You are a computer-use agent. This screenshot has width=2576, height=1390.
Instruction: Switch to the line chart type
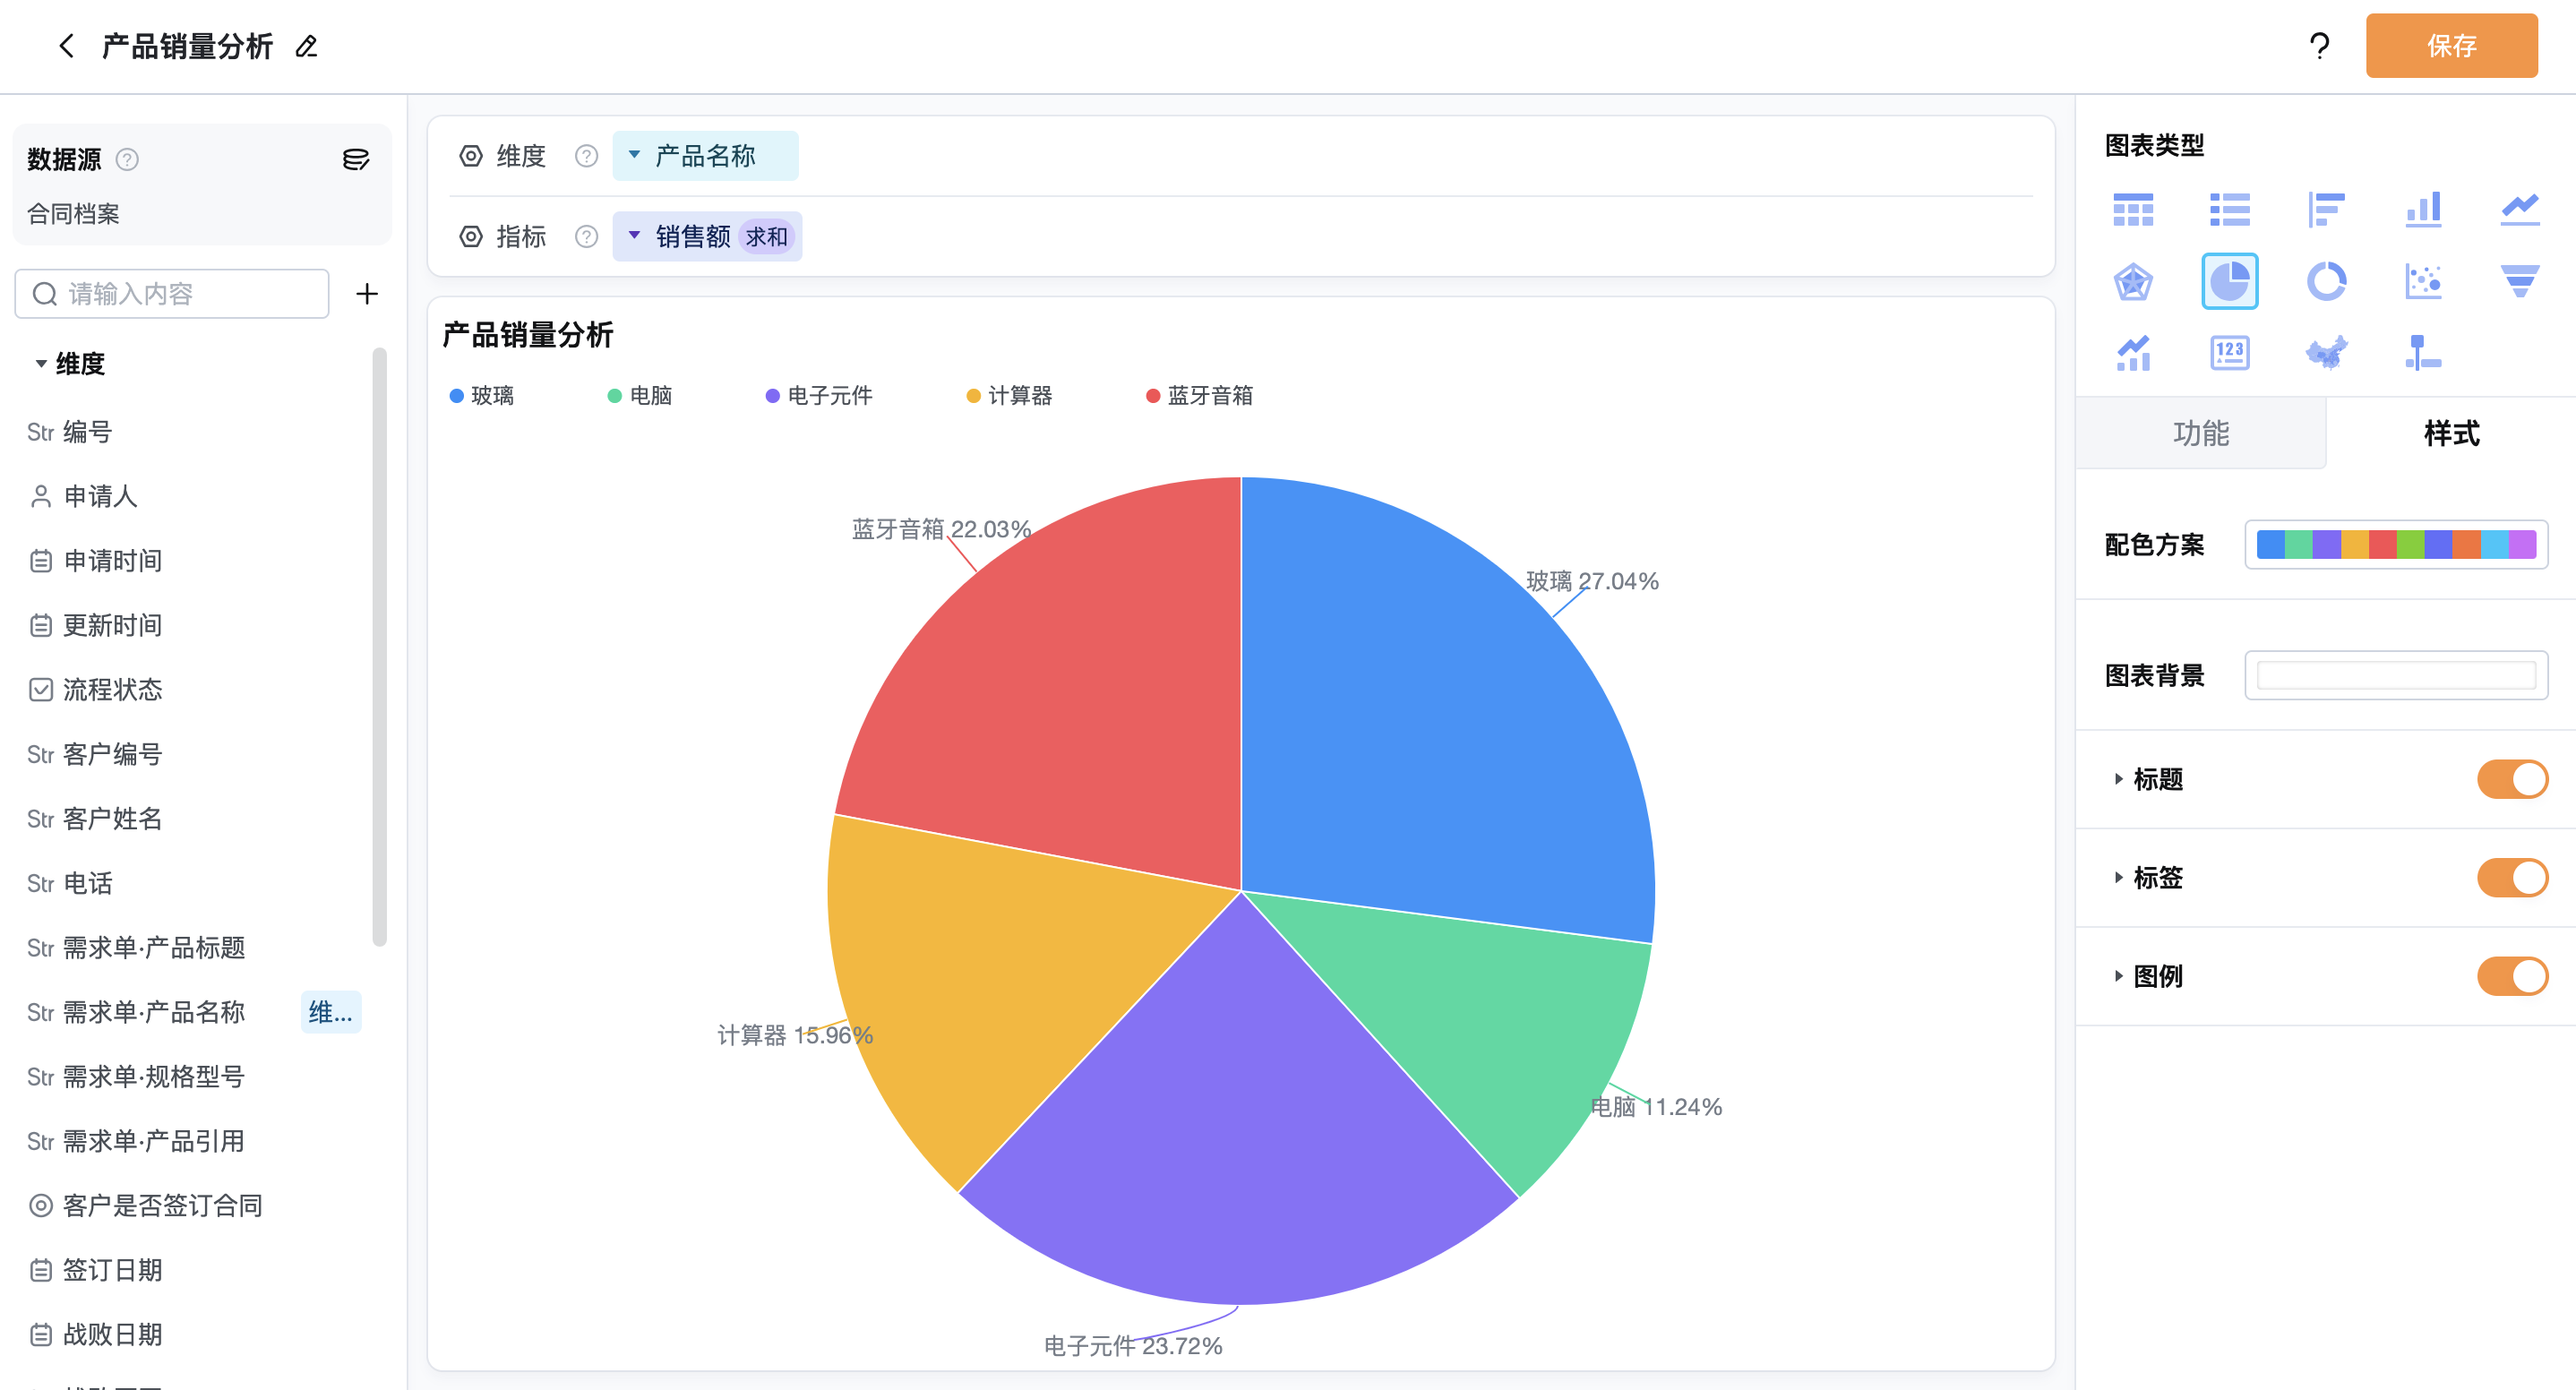pos(2520,210)
